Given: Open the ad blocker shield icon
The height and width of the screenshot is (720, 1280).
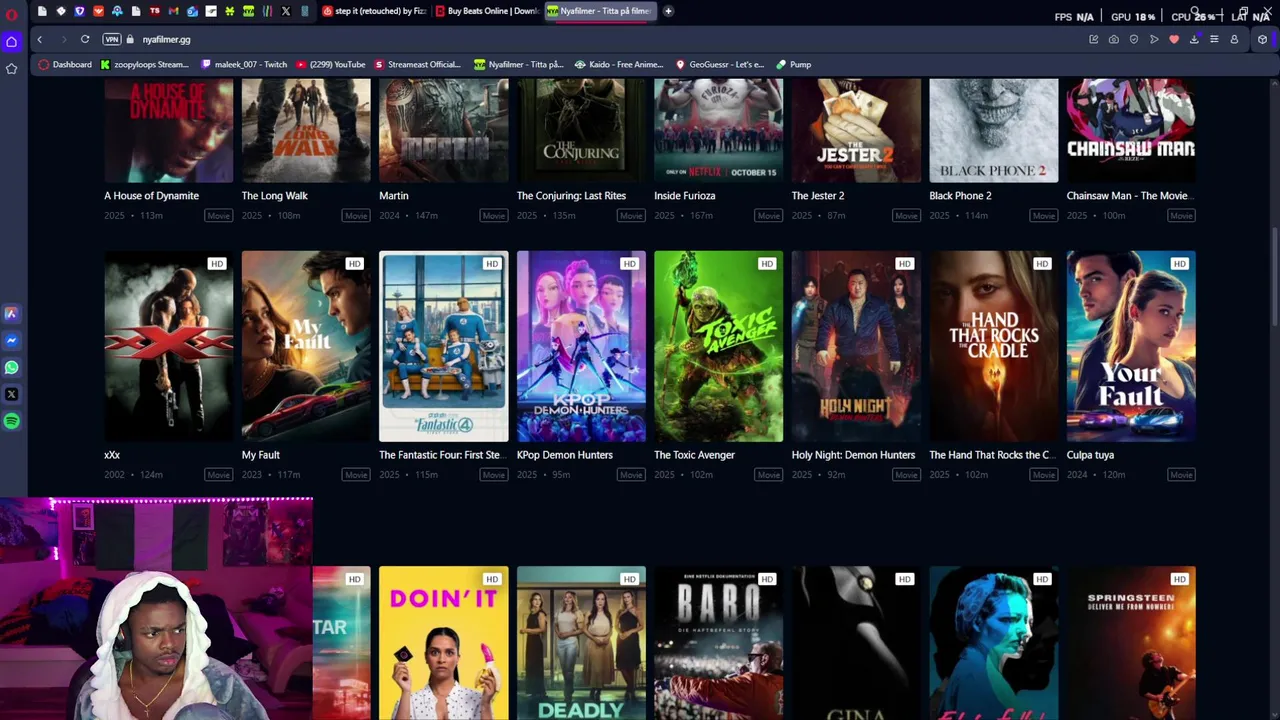Looking at the screenshot, I should click(1134, 39).
